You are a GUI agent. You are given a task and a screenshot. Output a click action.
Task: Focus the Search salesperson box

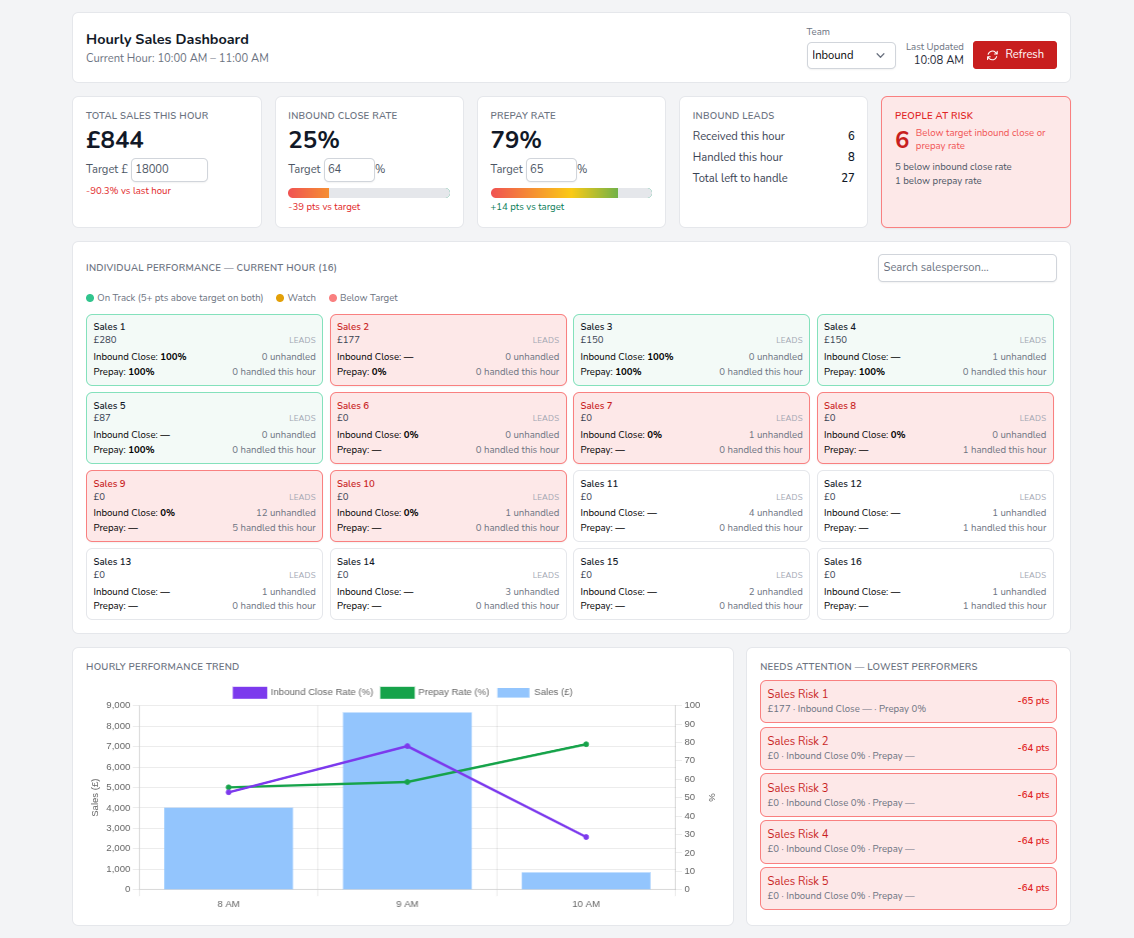pyautogui.click(x=967, y=268)
